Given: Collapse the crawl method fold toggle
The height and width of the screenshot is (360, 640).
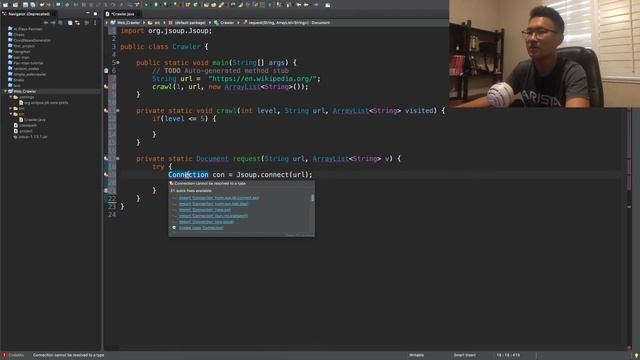Looking at the screenshot, I should click(118, 111).
